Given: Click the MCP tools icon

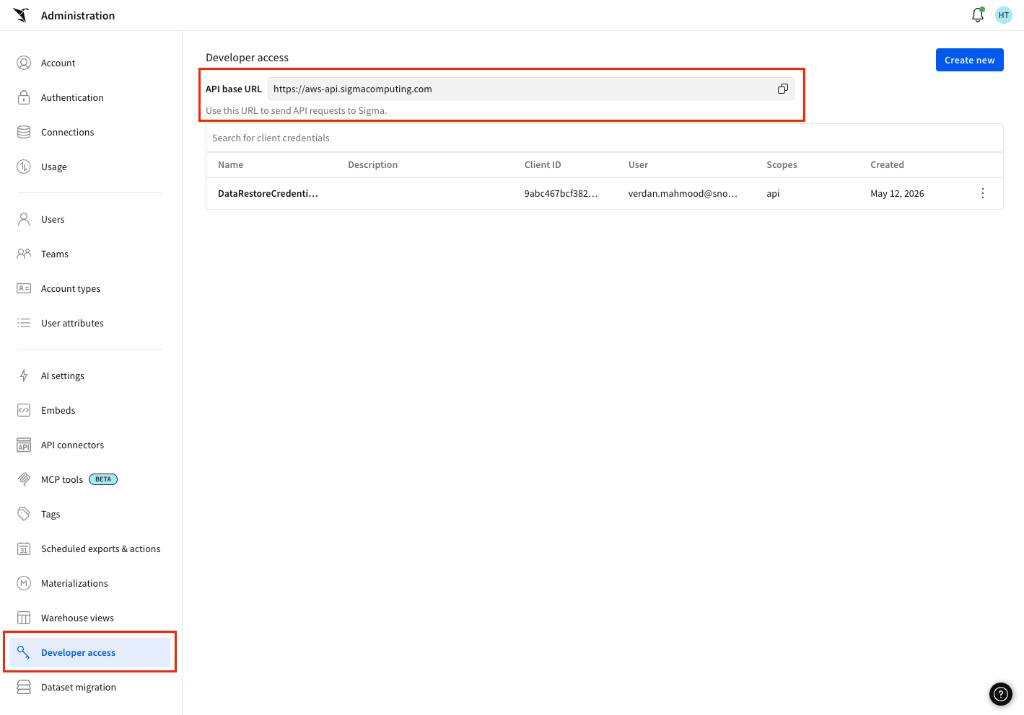Looking at the screenshot, I should tap(24, 479).
